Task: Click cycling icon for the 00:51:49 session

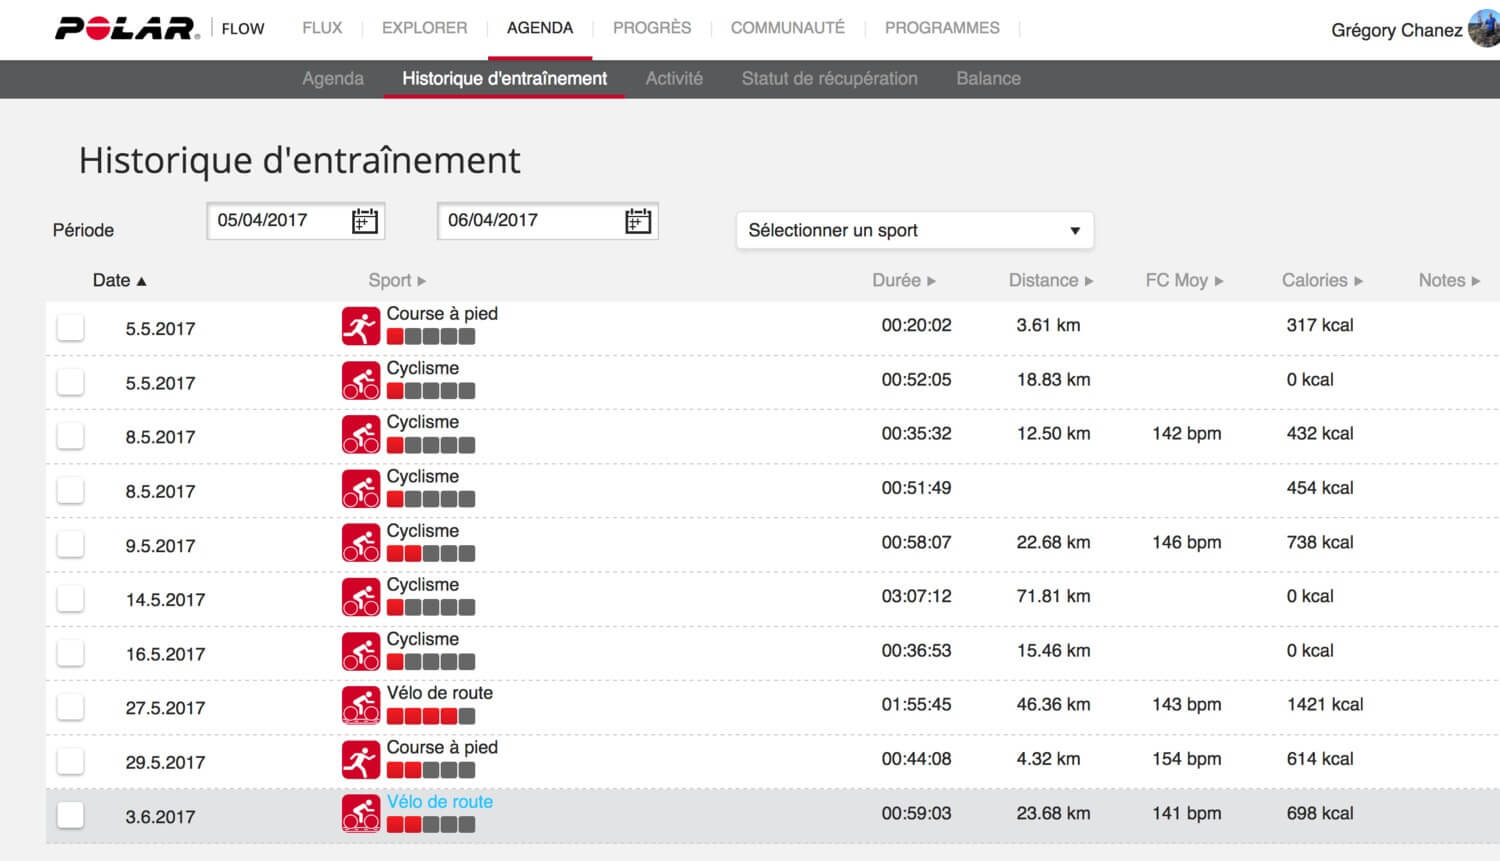Action: click(x=361, y=488)
